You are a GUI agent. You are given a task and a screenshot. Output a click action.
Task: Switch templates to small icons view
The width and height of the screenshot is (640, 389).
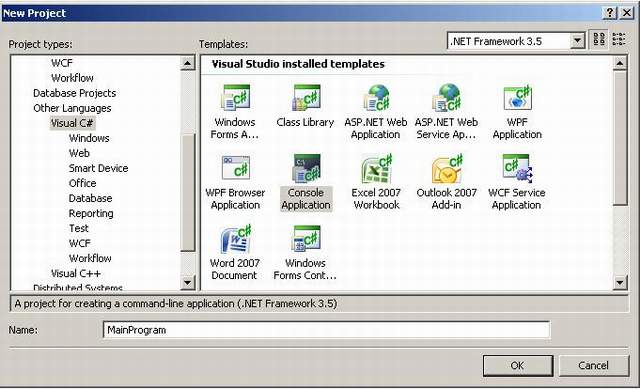[x=619, y=40]
